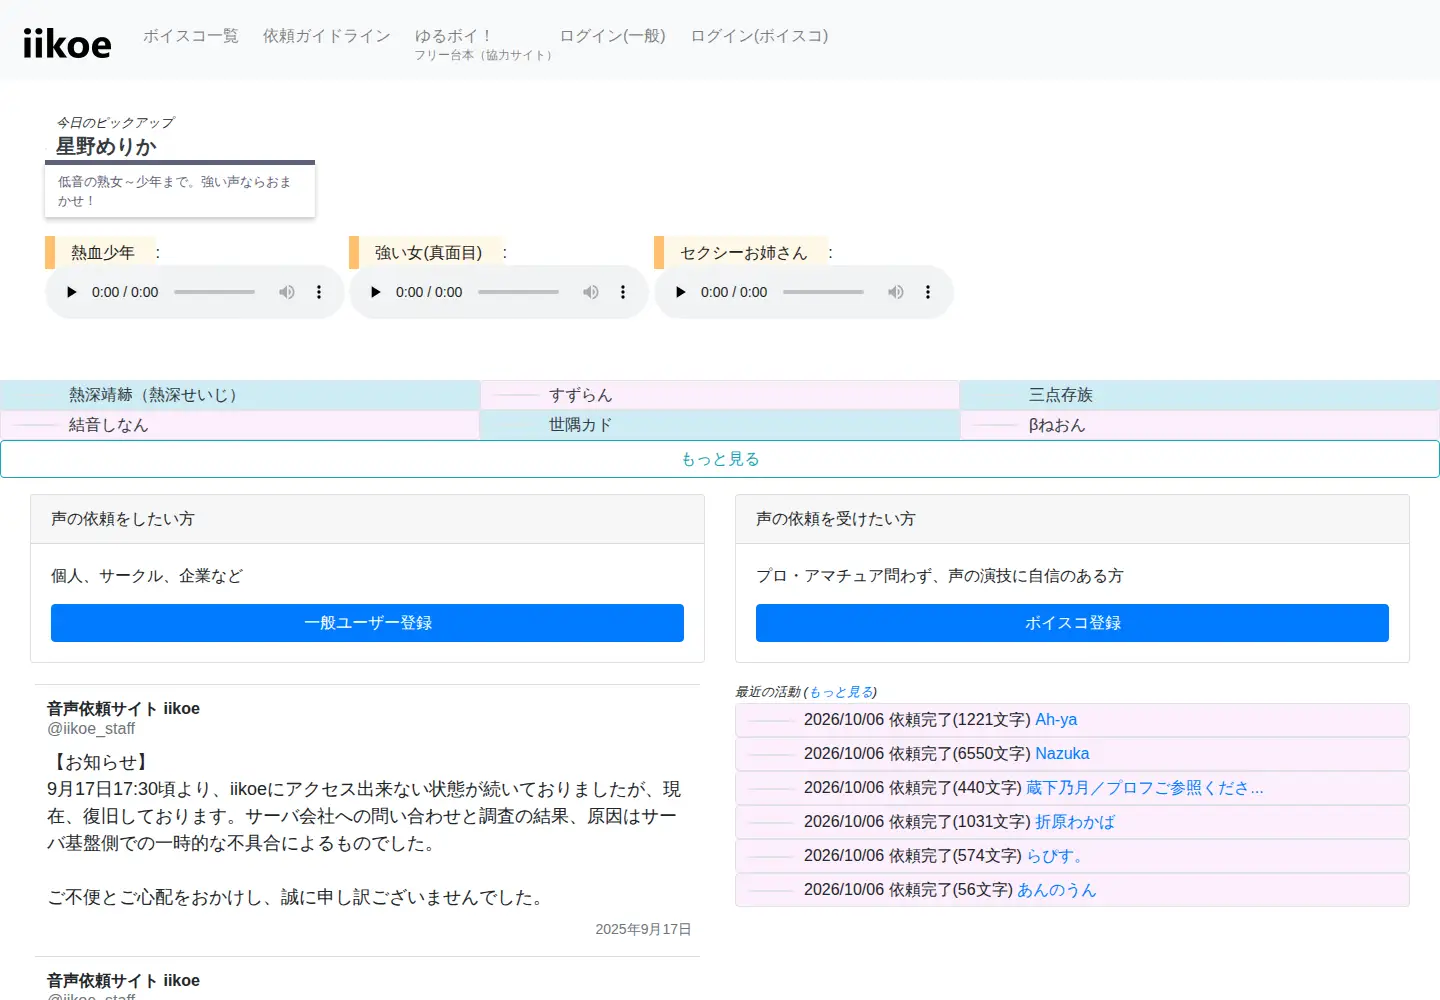Screen dimensions: 1440x1000
Task: Select voice actor 世隅カド
Action: coord(720,425)
